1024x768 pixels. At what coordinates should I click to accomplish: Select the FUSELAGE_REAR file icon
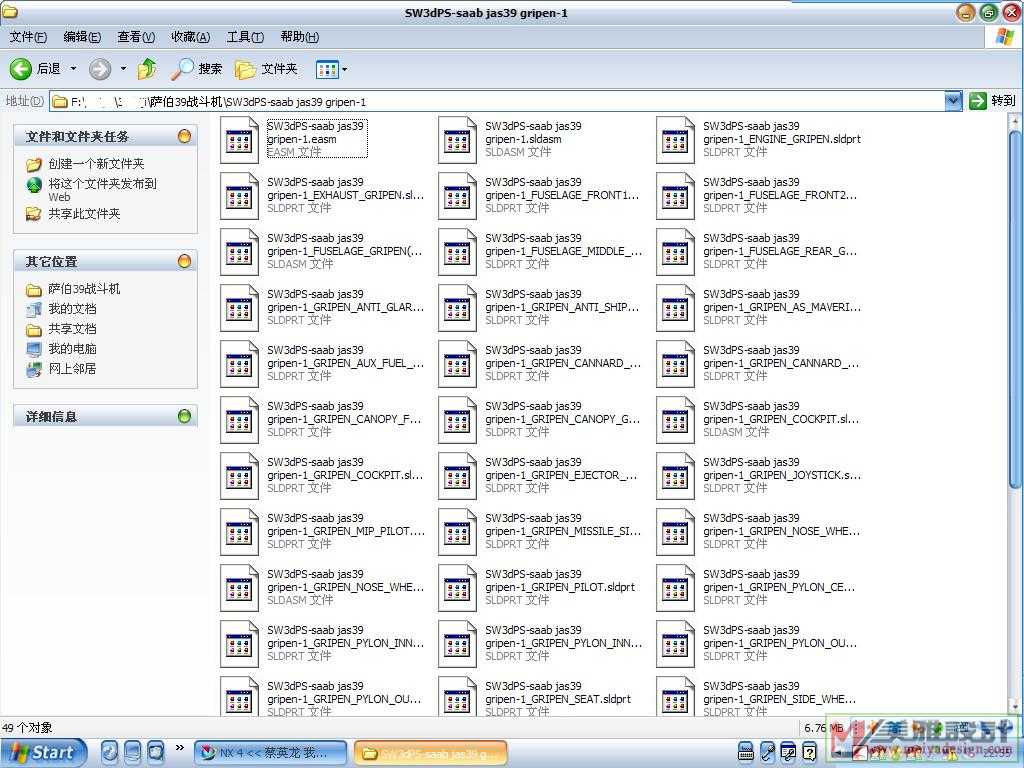coord(675,251)
